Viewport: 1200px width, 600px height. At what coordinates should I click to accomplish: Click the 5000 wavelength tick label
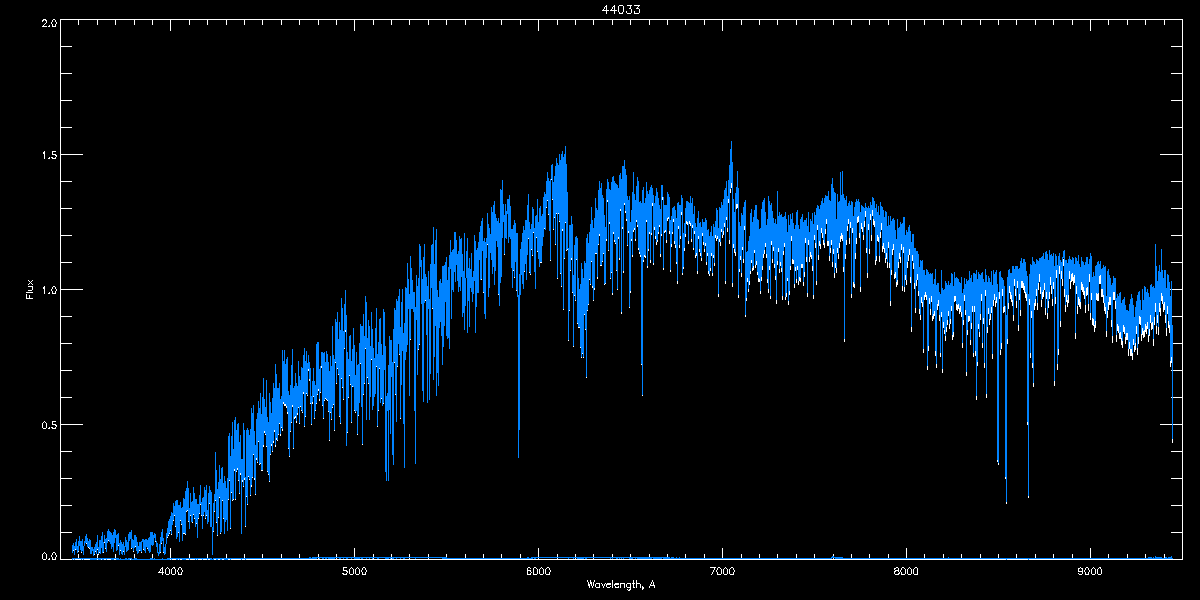point(355,571)
